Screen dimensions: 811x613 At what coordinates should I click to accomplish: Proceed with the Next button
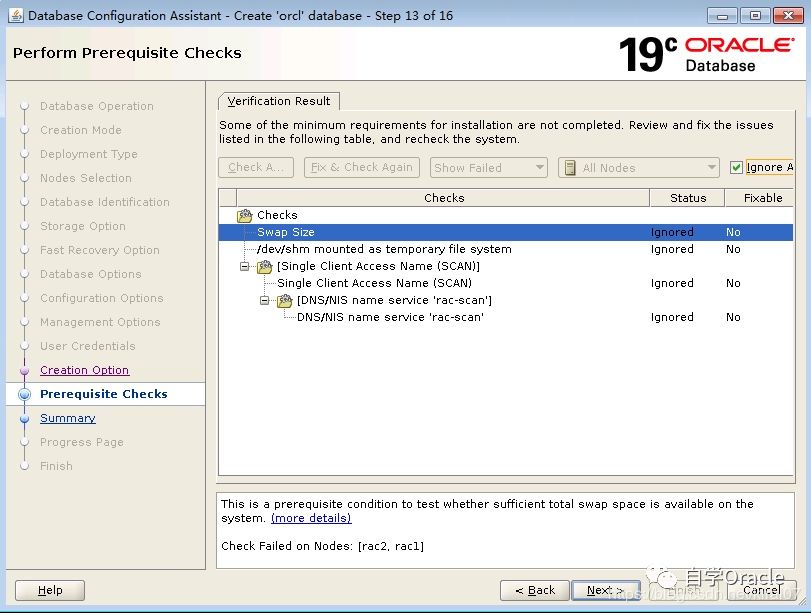click(606, 590)
